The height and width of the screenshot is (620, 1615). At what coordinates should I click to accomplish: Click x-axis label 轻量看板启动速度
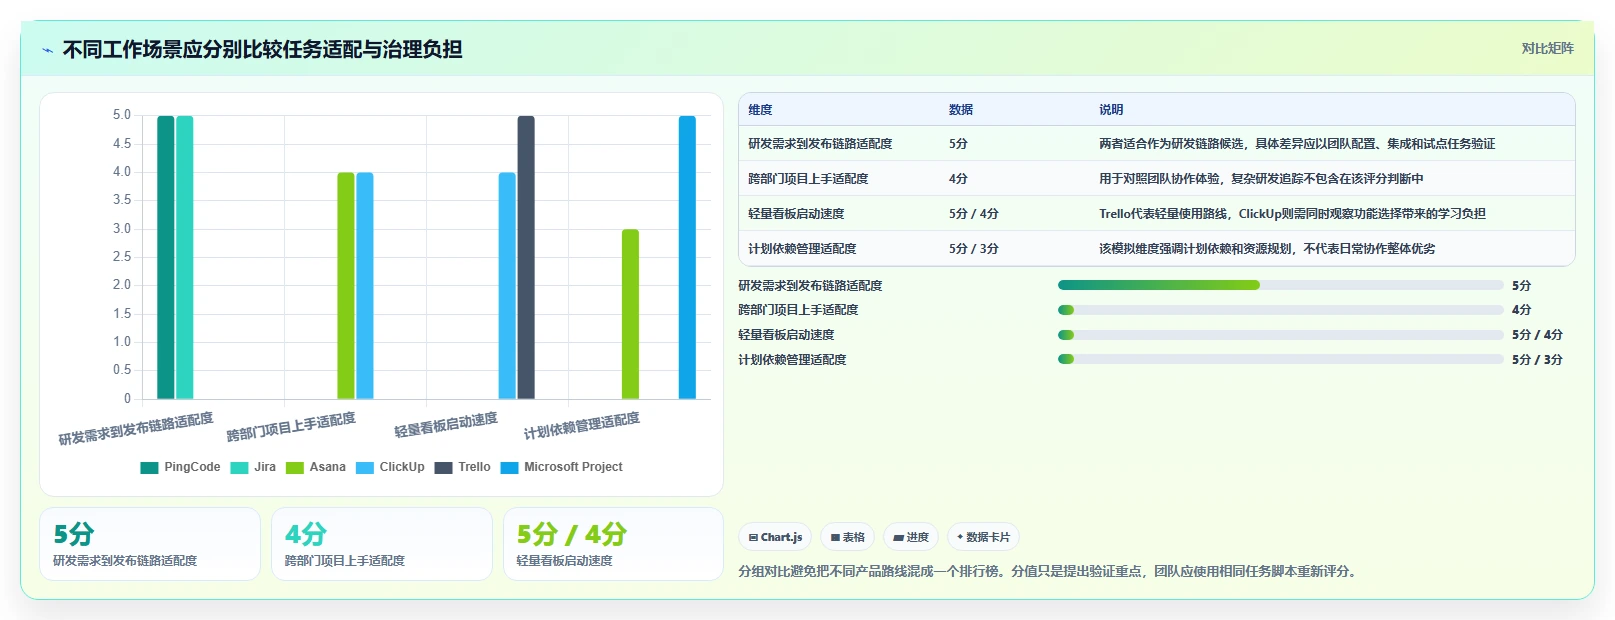coord(446,425)
